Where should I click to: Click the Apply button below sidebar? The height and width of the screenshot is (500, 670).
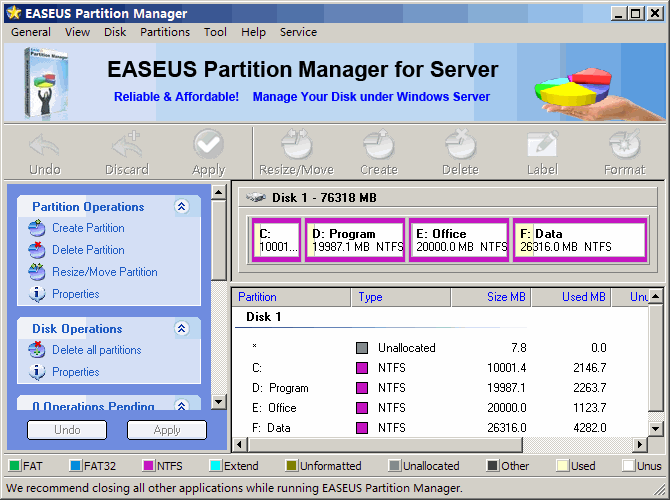point(167,429)
